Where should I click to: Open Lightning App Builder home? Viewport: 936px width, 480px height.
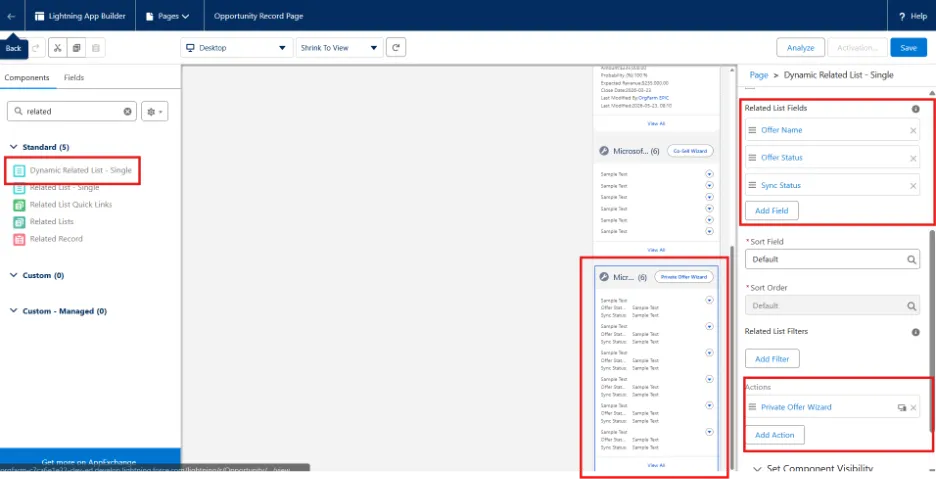(x=80, y=16)
